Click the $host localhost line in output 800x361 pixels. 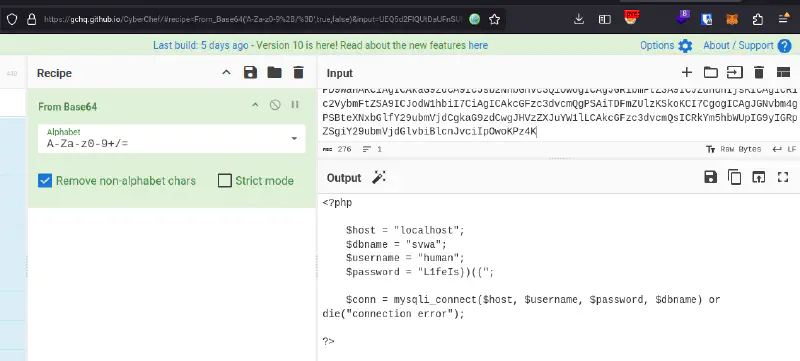pos(405,230)
